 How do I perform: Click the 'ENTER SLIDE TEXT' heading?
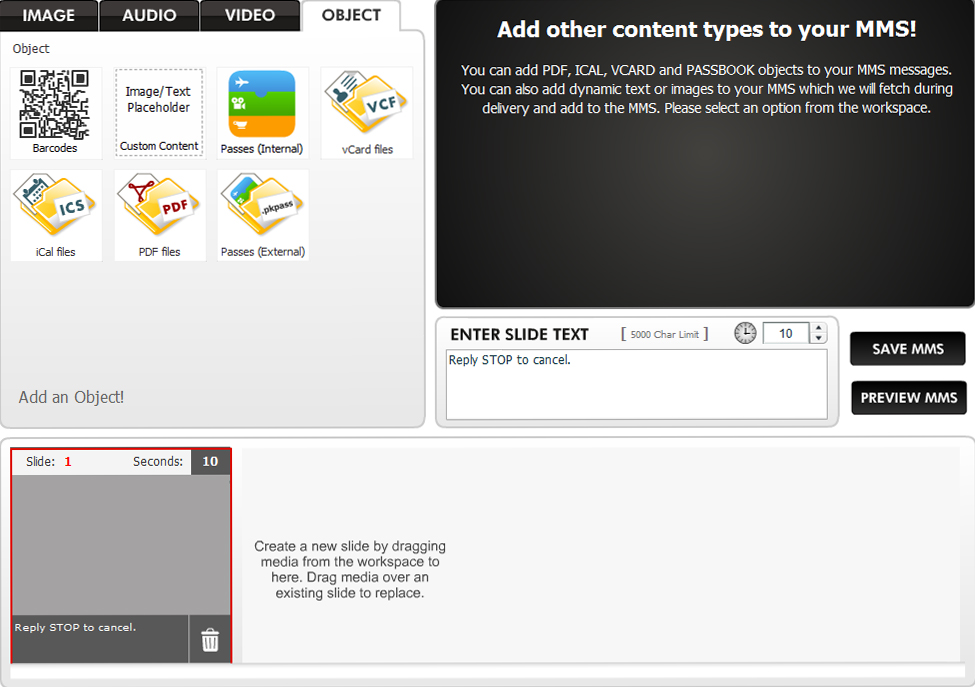519,334
